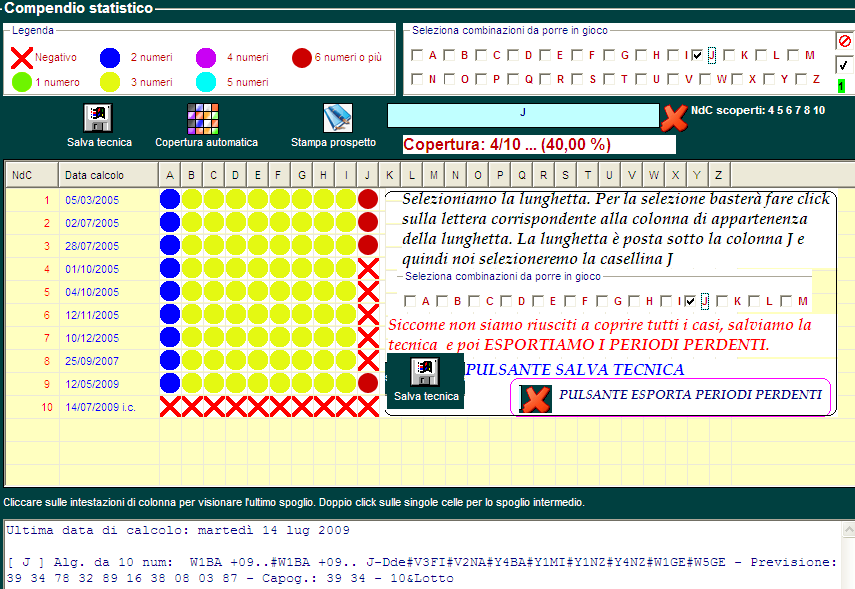855x589 pixels.
Task: Enable checkbox W in combination selector
Action: coord(705,79)
